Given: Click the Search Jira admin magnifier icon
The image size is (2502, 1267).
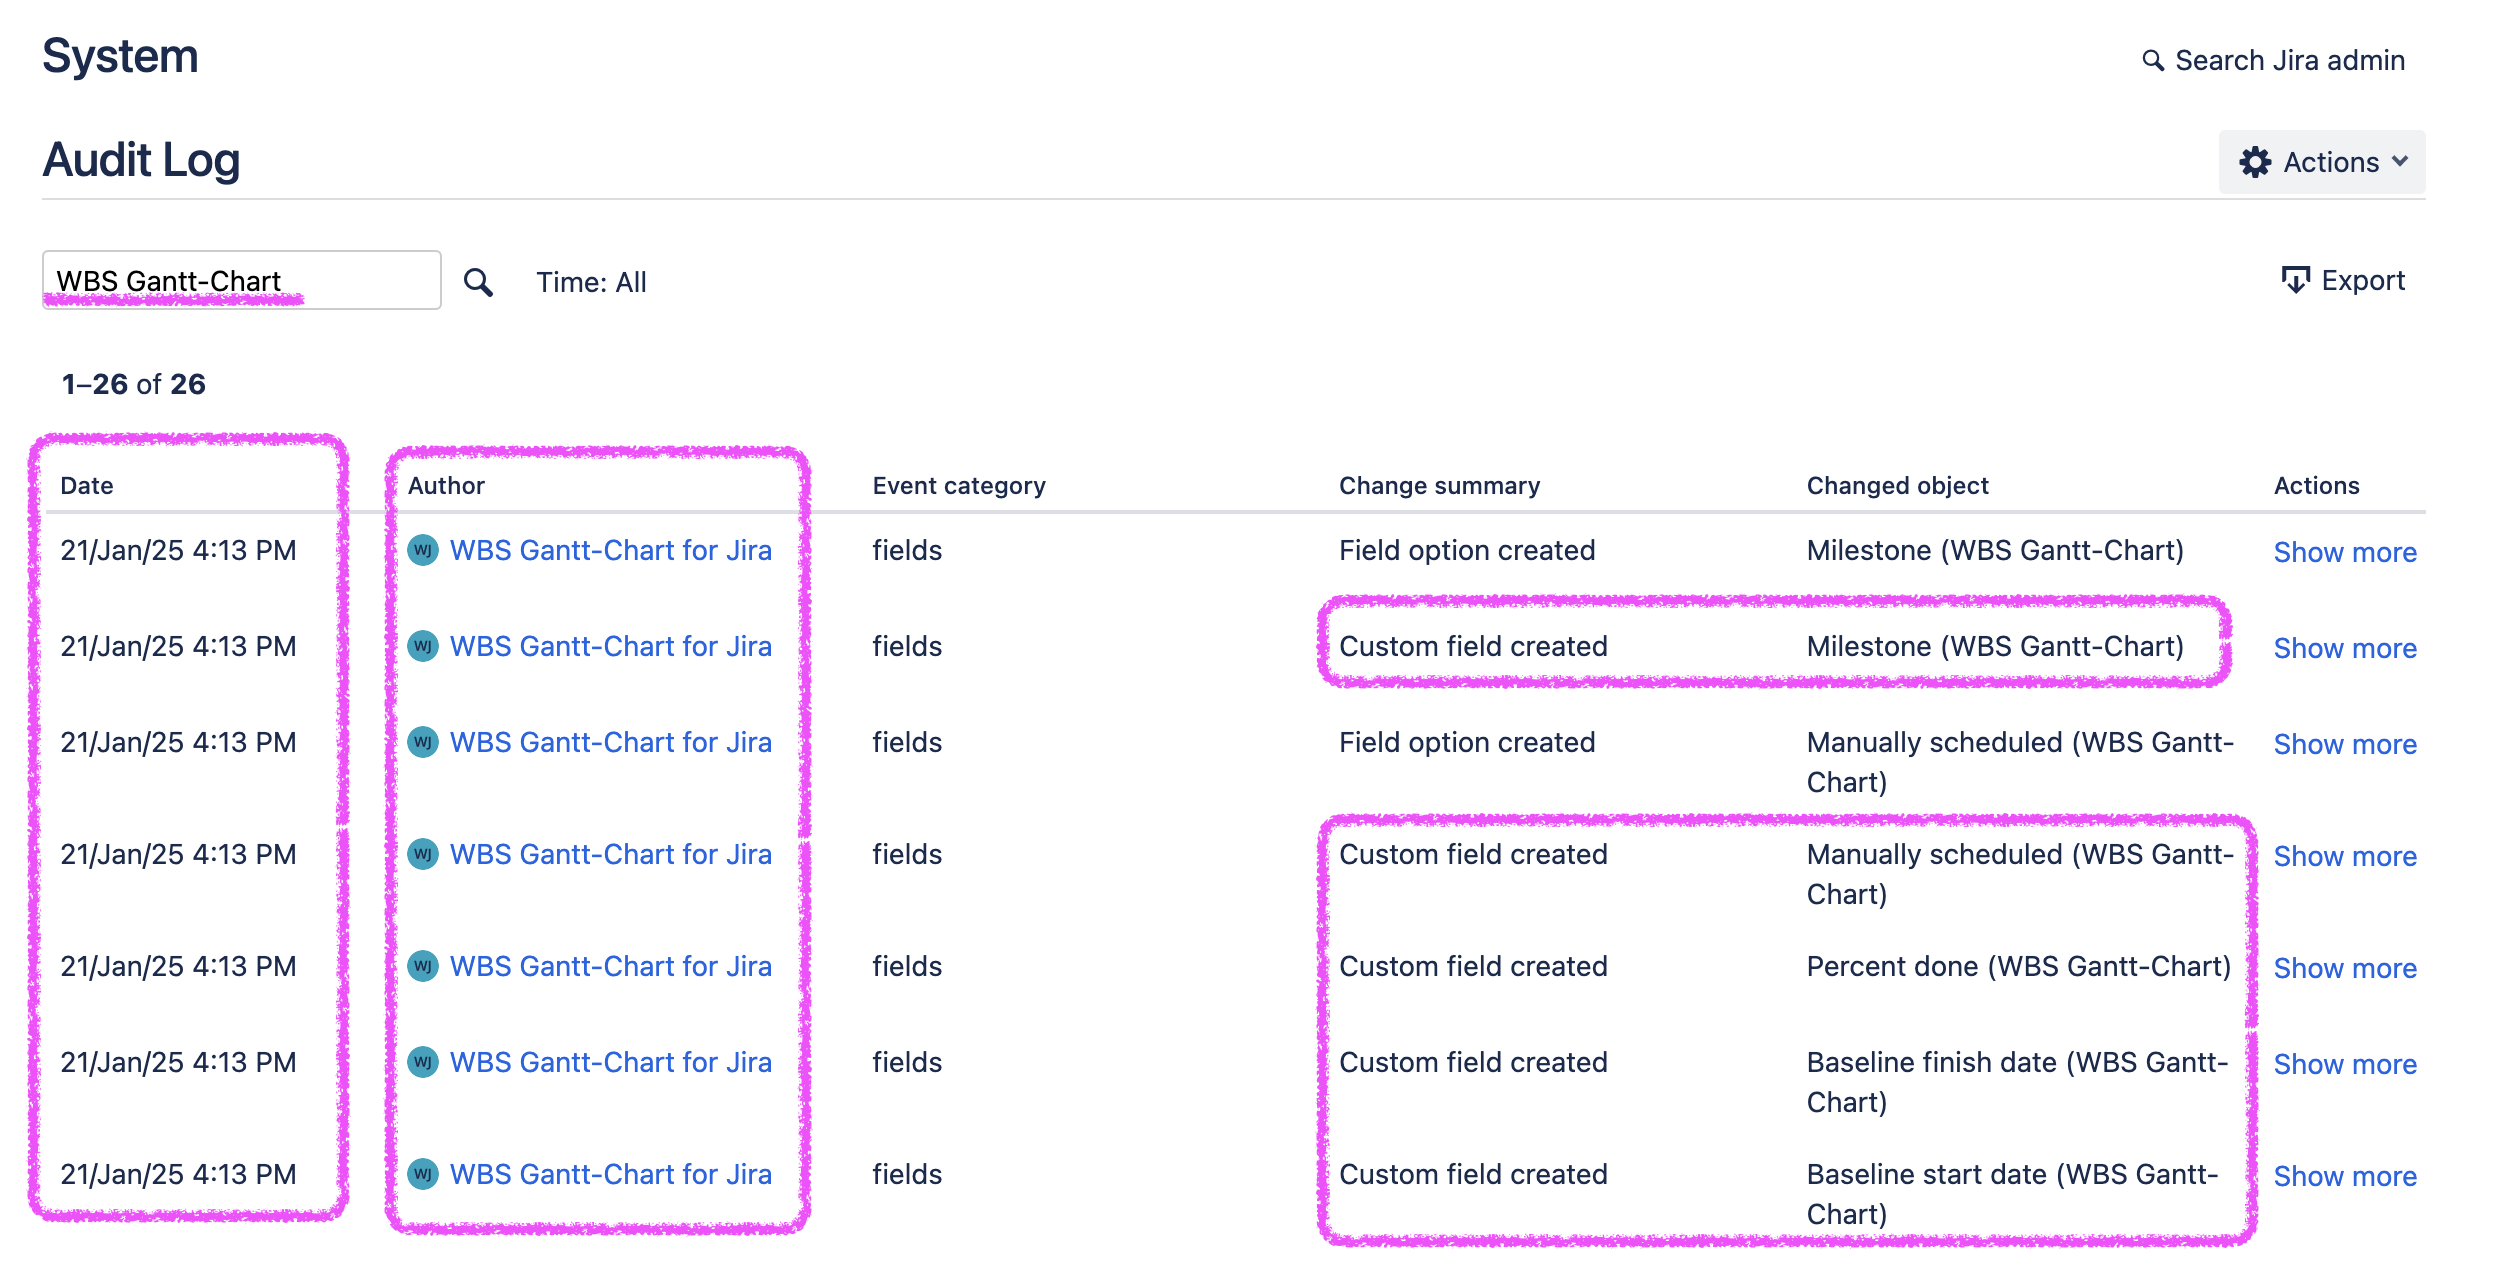Looking at the screenshot, I should (x=2153, y=61).
